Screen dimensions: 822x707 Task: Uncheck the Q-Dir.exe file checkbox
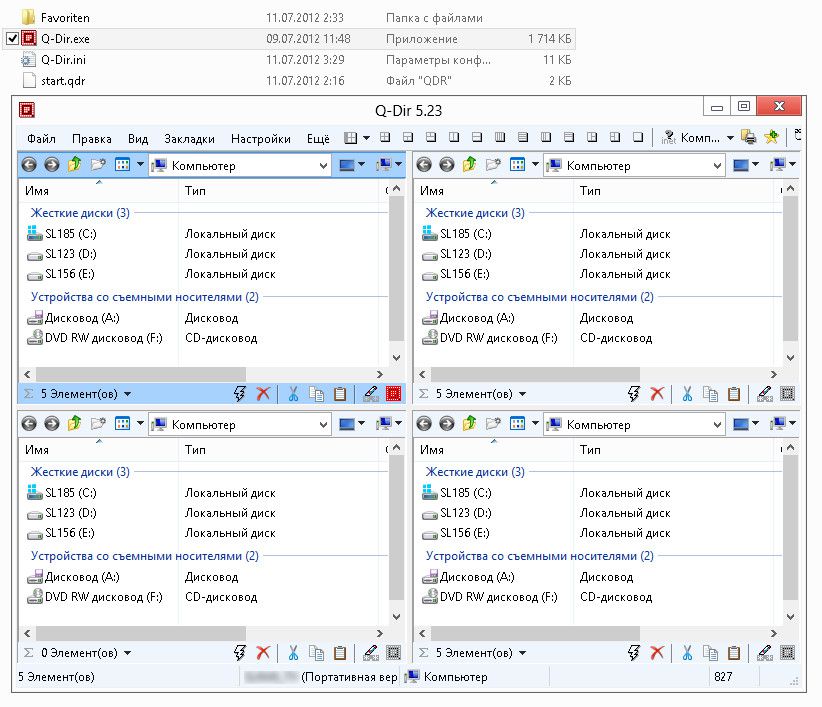tap(12, 39)
